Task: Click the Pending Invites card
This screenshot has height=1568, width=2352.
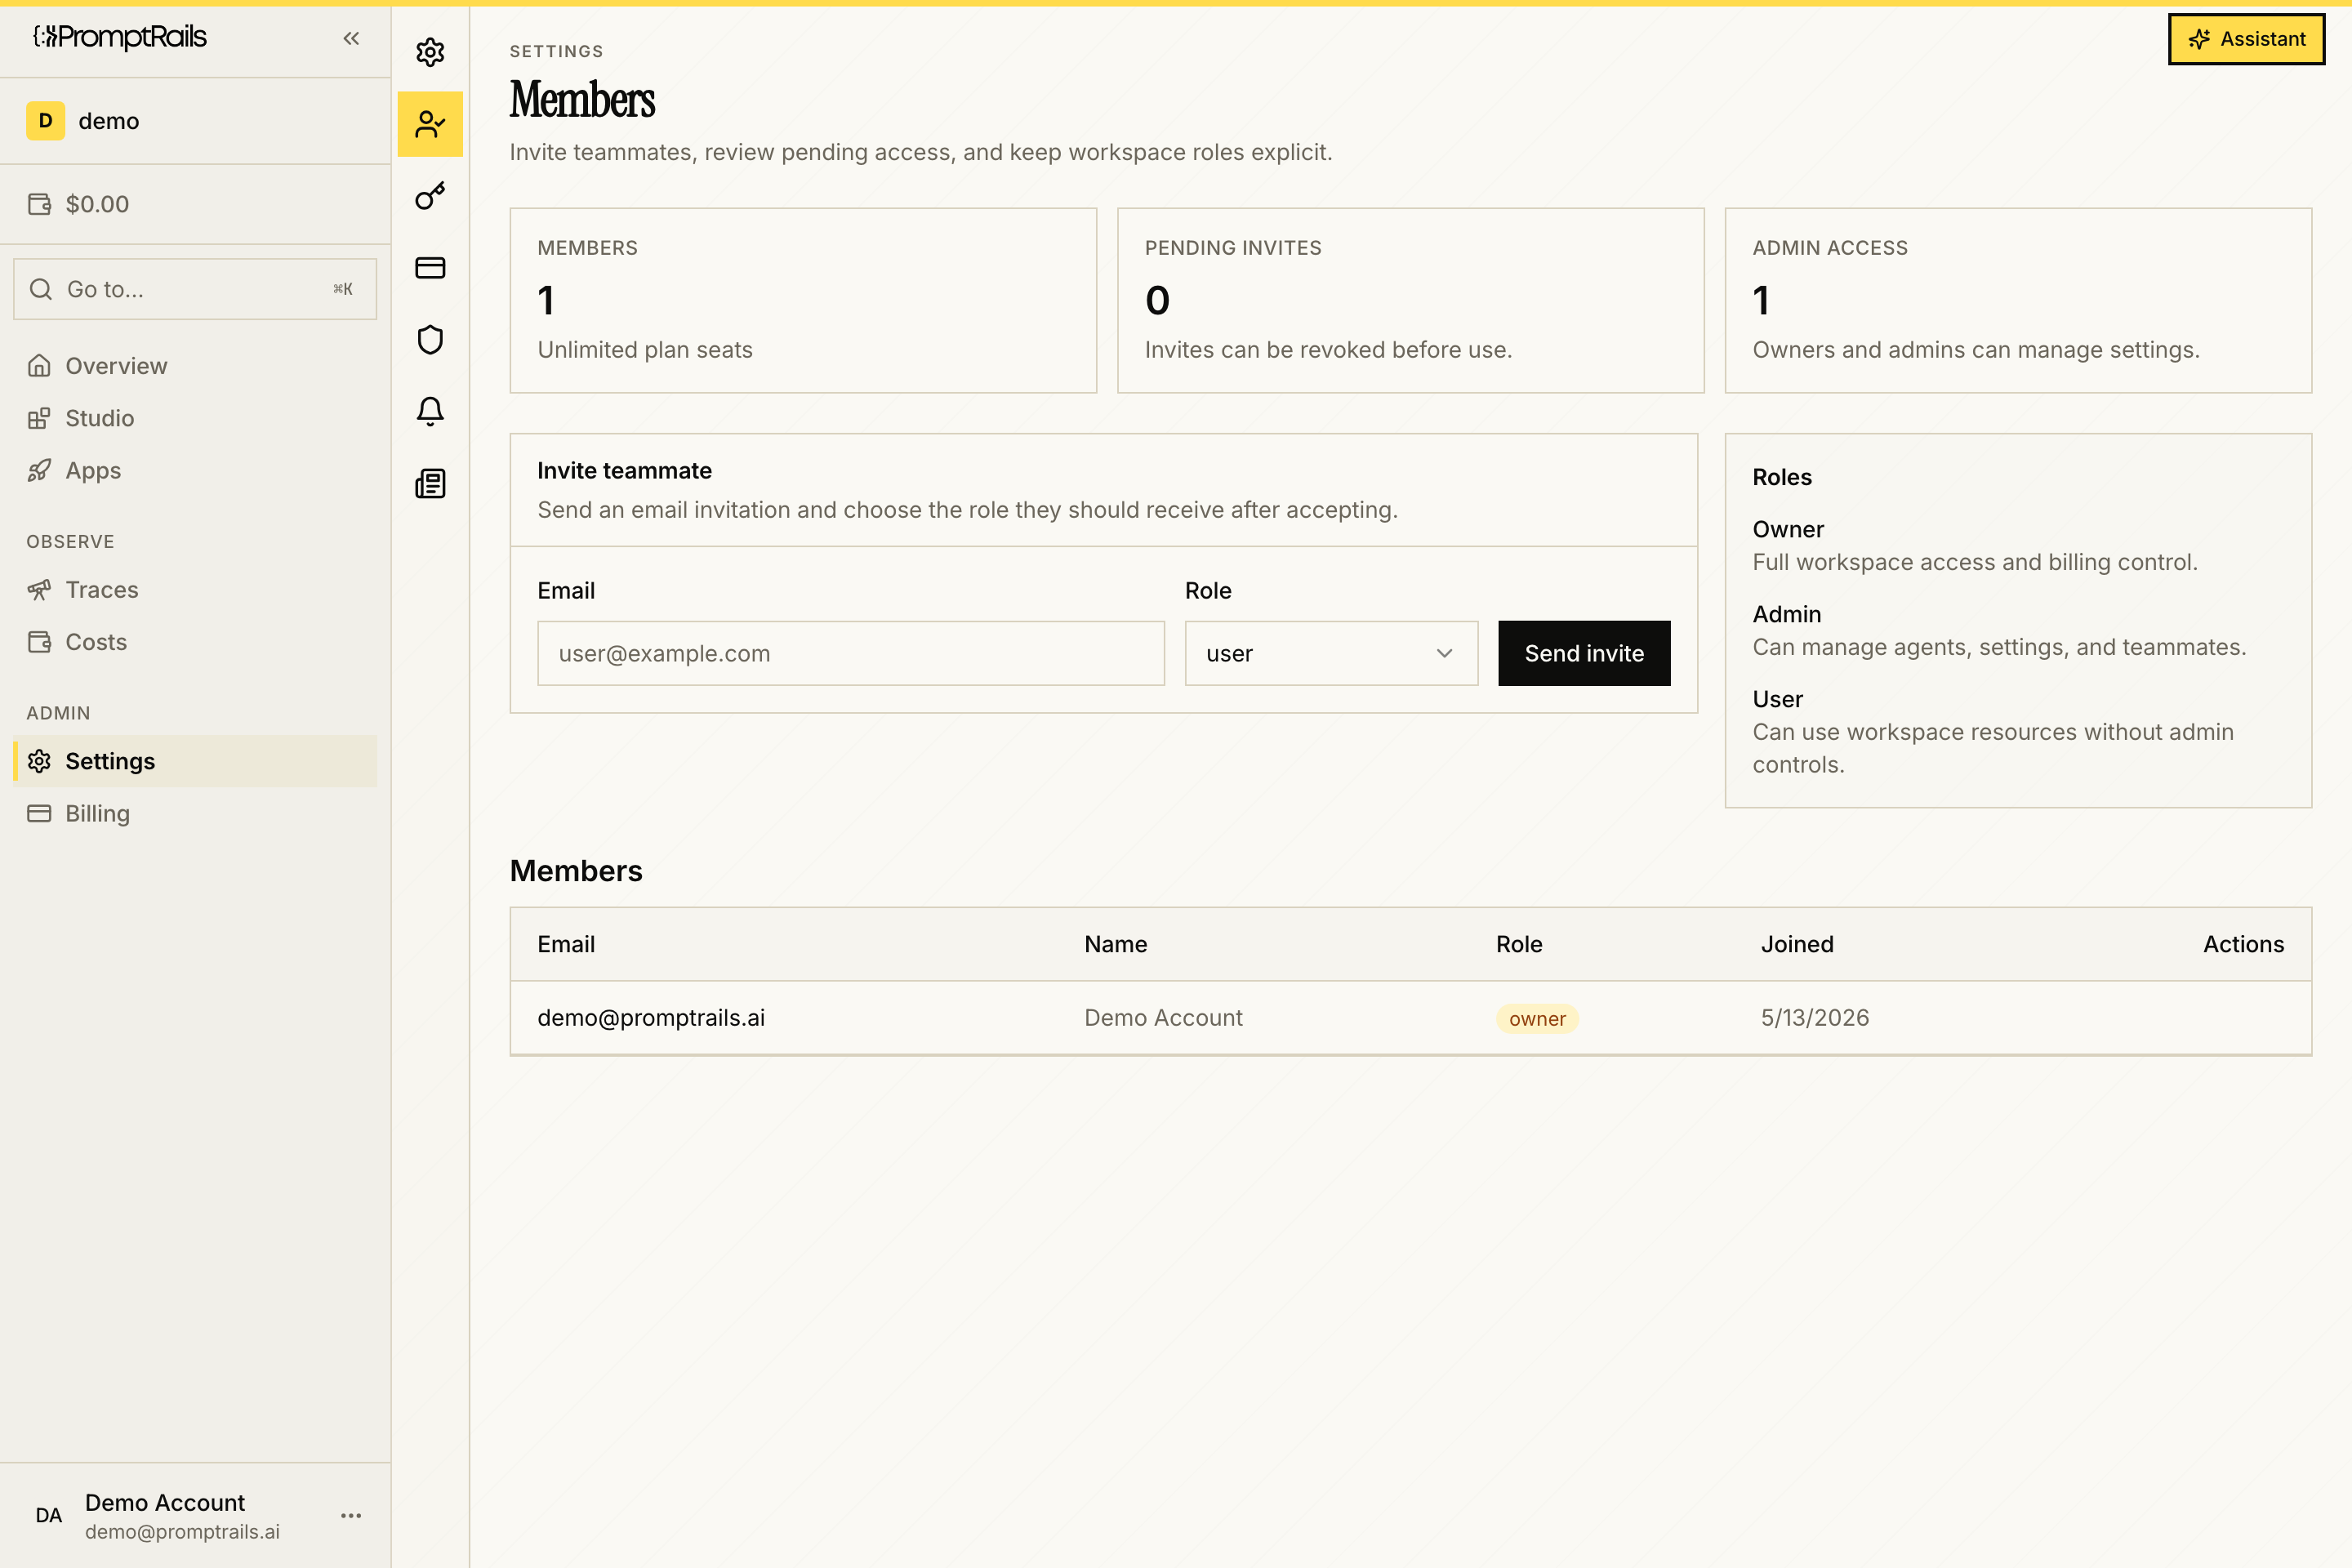Action: pos(1410,300)
